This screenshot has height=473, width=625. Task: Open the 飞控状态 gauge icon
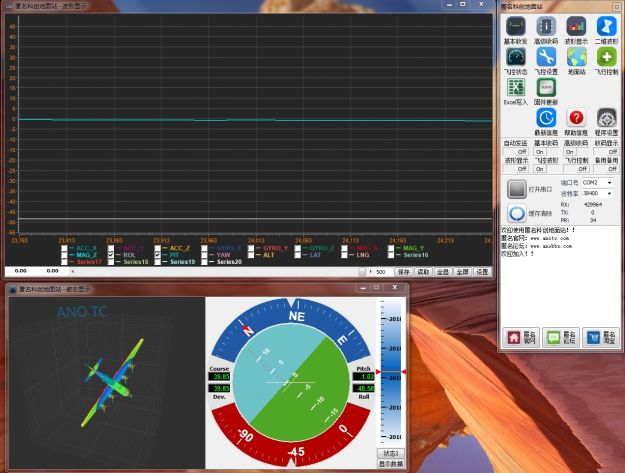coord(515,57)
